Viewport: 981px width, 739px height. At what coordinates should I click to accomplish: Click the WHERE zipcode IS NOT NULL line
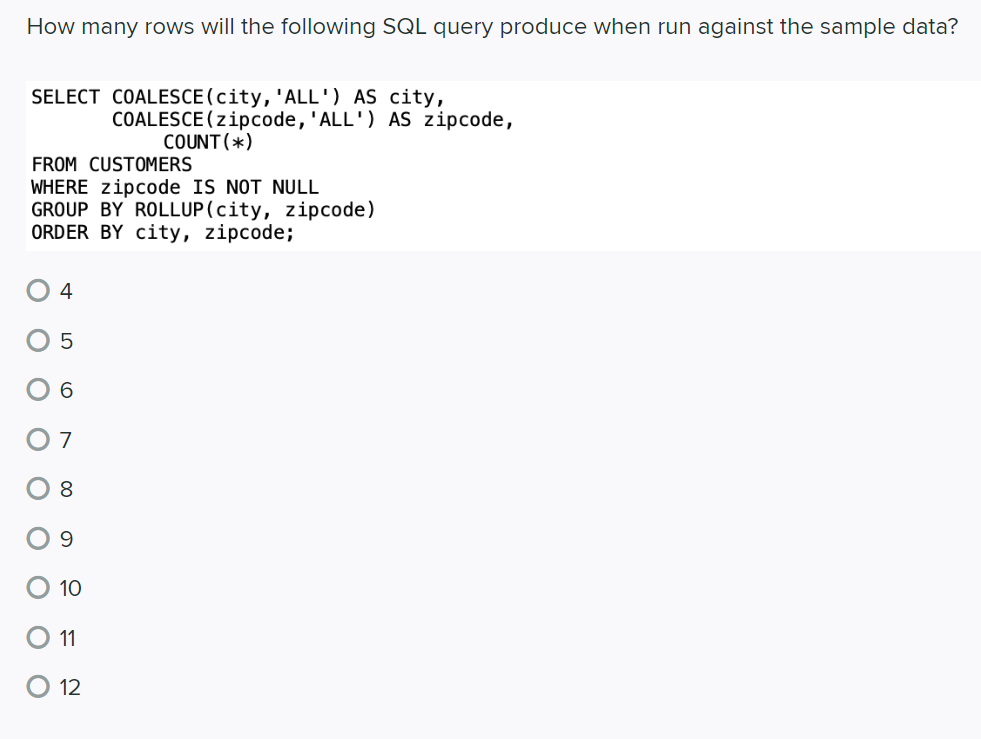tap(175, 187)
